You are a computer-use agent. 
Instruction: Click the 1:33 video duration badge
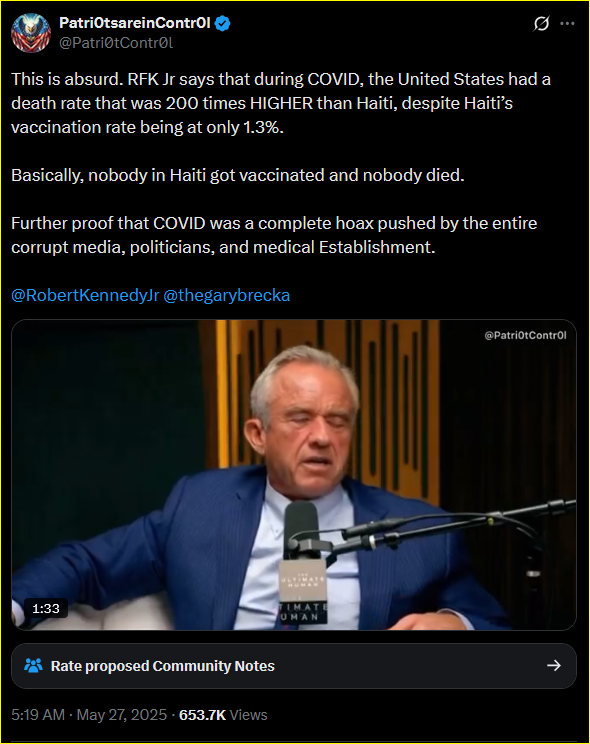pos(46,608)
